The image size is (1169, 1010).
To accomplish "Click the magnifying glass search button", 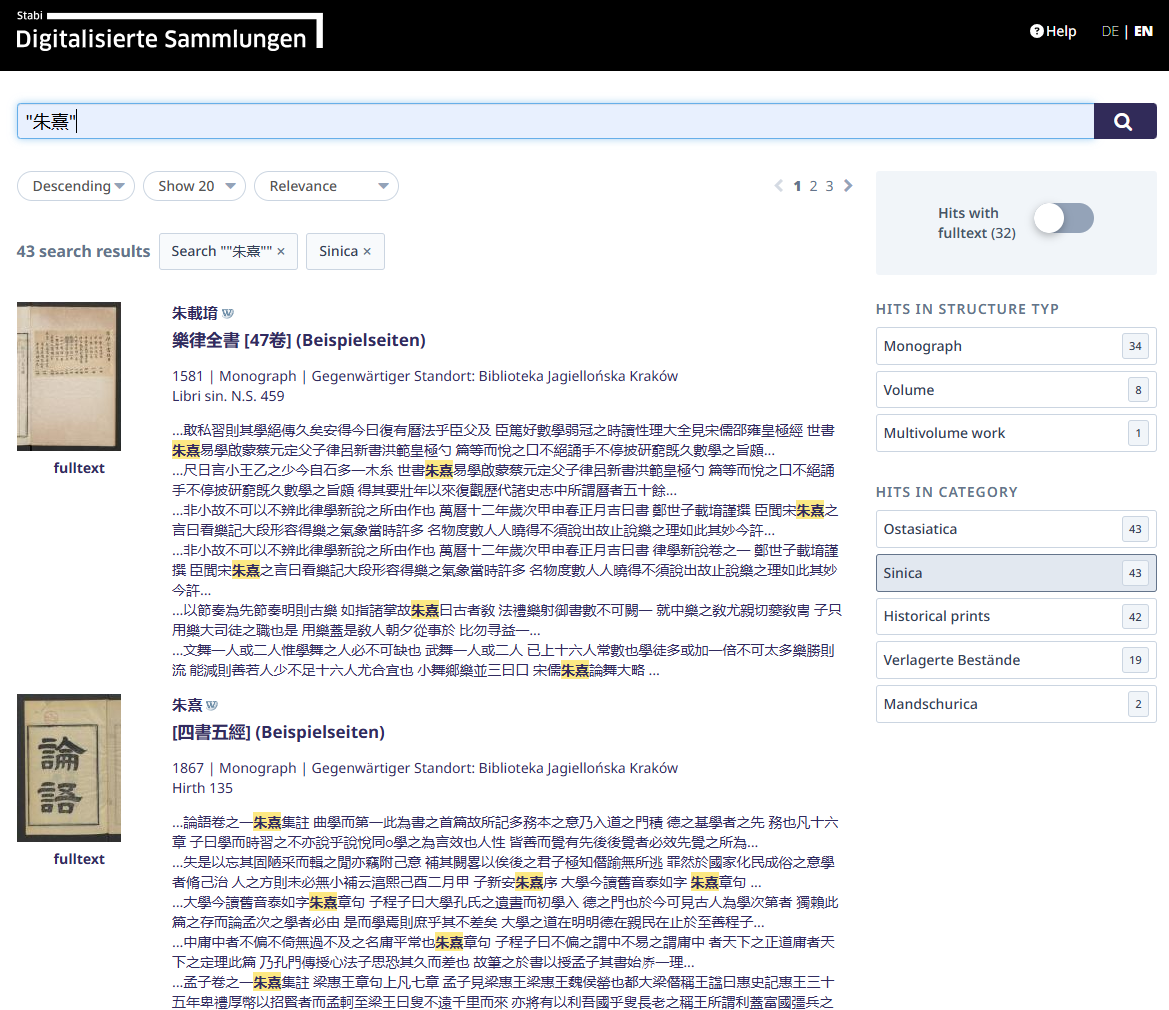I will click(x=1124, y=121).
